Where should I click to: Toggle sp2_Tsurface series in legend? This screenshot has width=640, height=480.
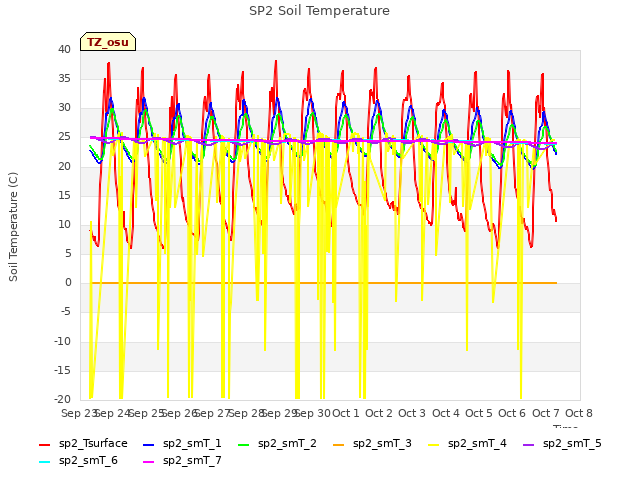[83, 443]
